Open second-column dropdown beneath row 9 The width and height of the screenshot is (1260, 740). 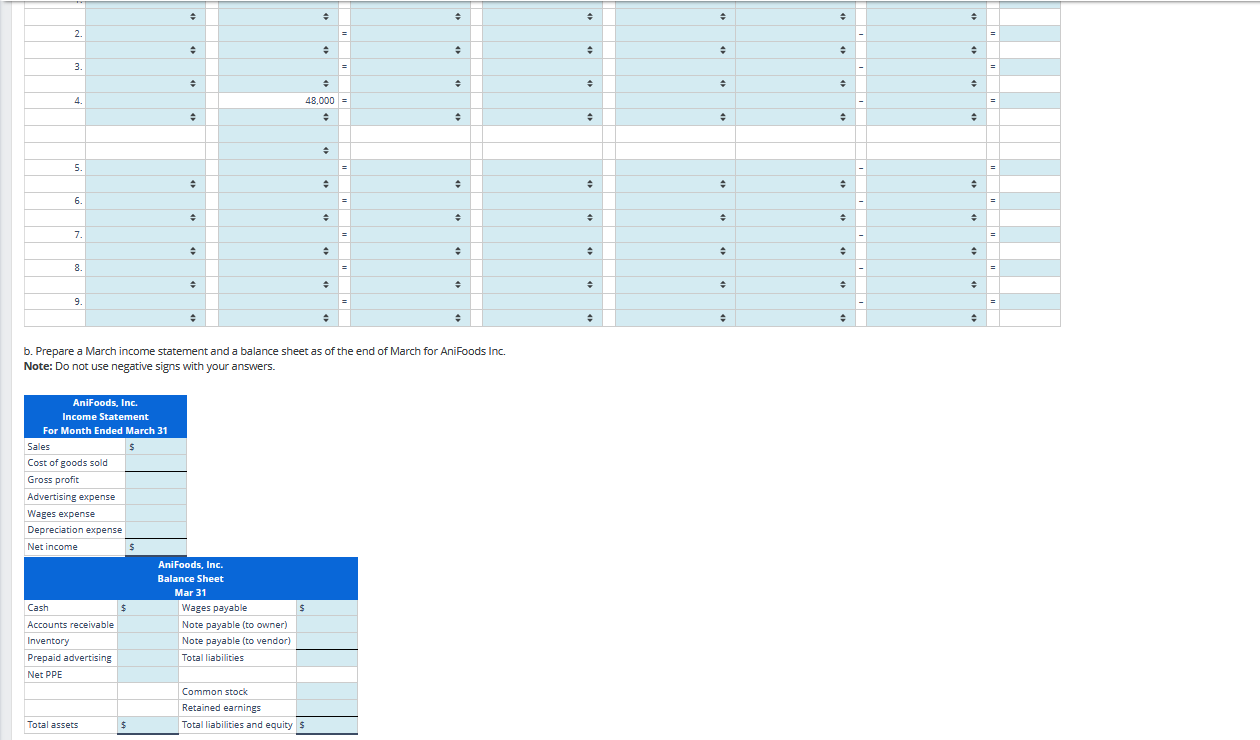click(278, 318)
